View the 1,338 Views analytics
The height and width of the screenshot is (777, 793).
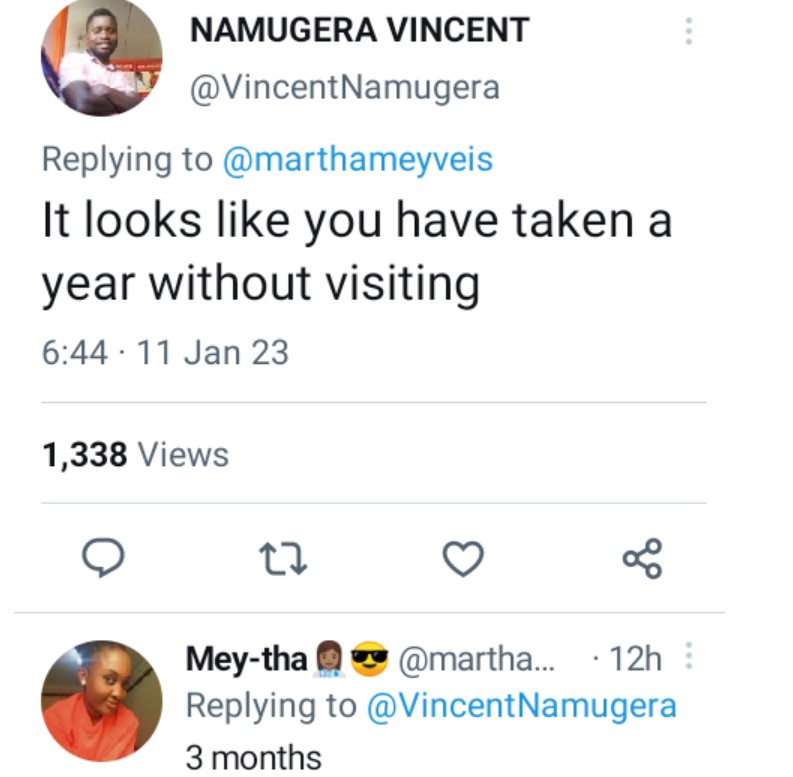(x=135, y=455)
